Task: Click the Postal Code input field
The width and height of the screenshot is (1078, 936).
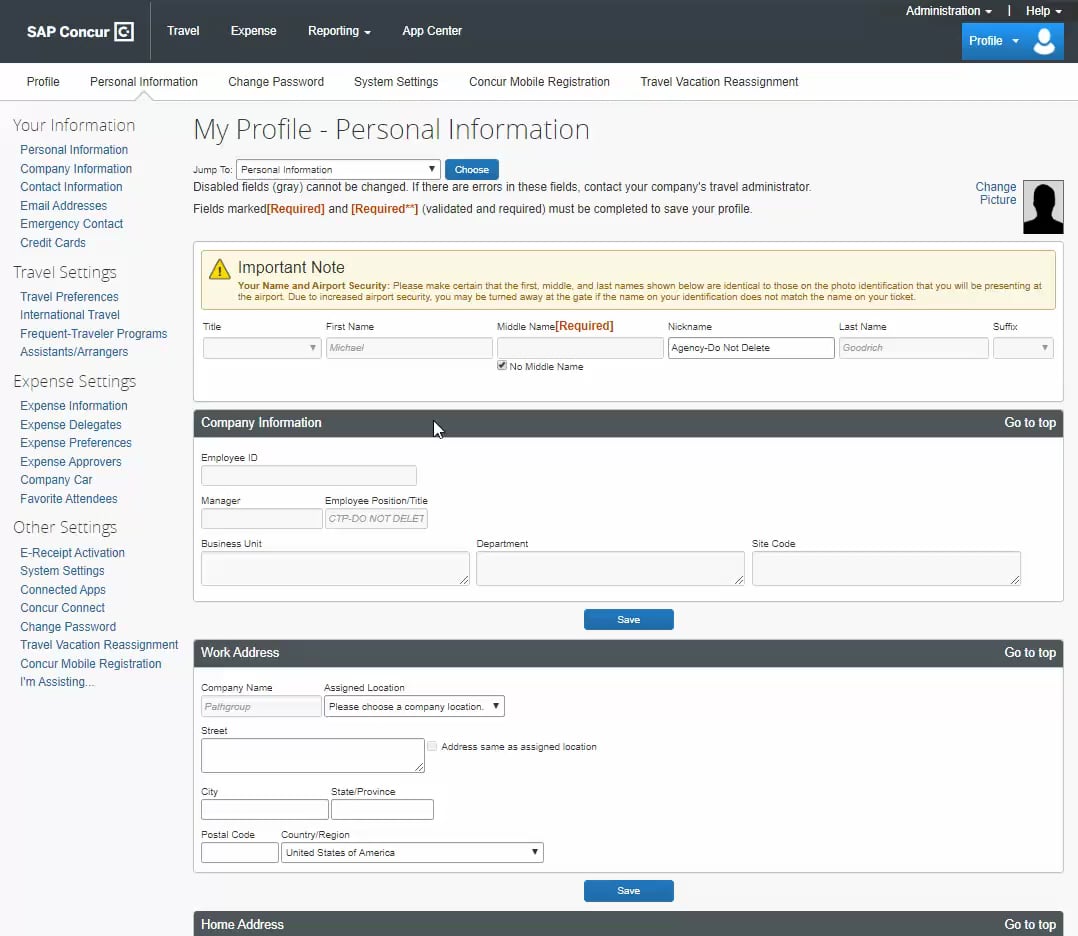Action: (x=239, y=853)
